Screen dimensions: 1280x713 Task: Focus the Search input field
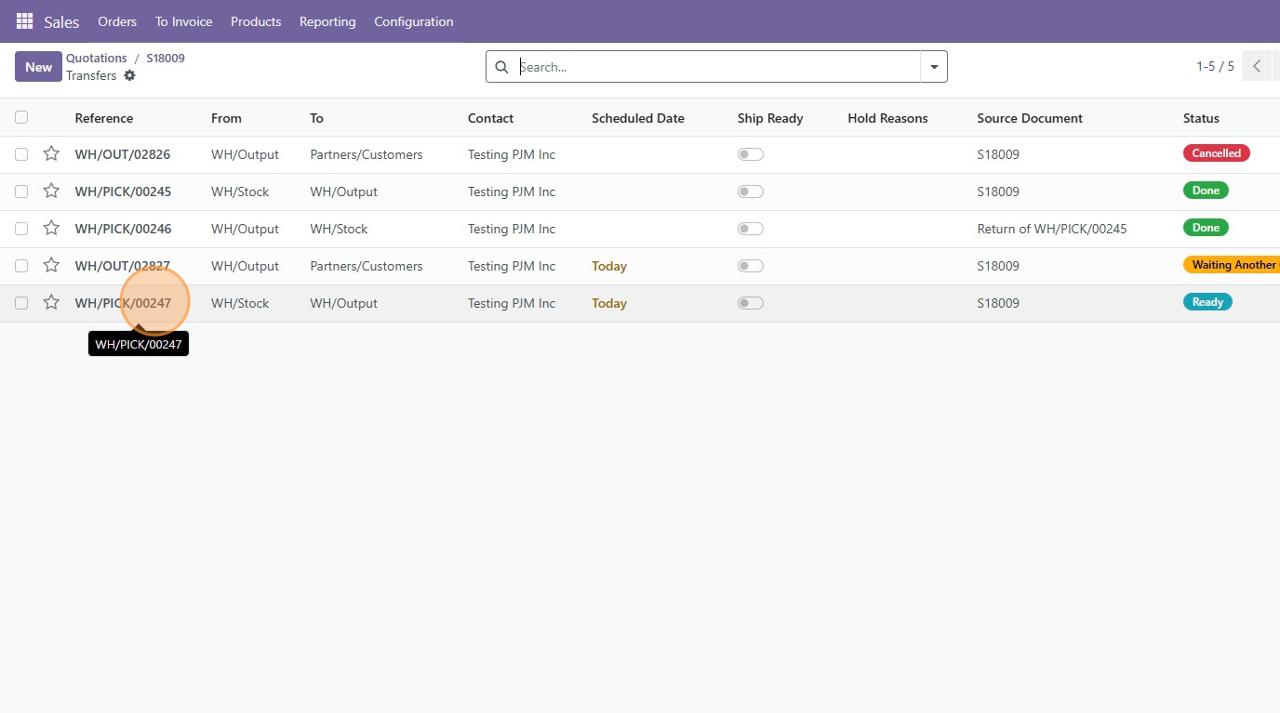tap(715, 67)
